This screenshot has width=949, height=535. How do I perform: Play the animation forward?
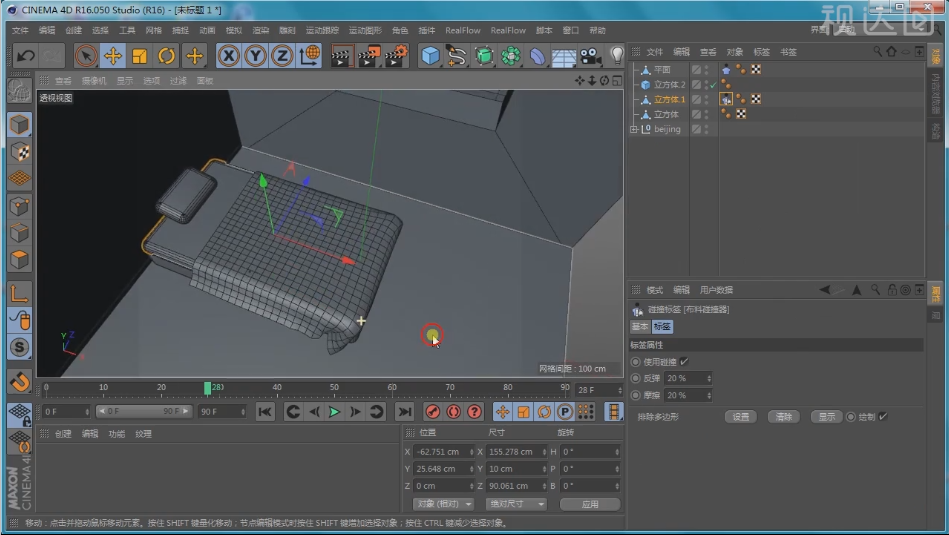pyautogui.click(x=334, y=412)
